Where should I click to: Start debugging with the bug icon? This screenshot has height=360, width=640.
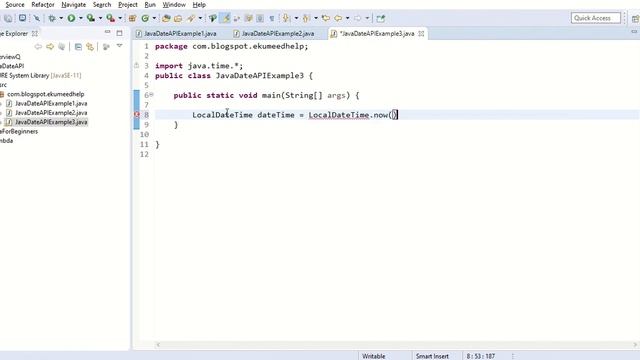[52, 18]
